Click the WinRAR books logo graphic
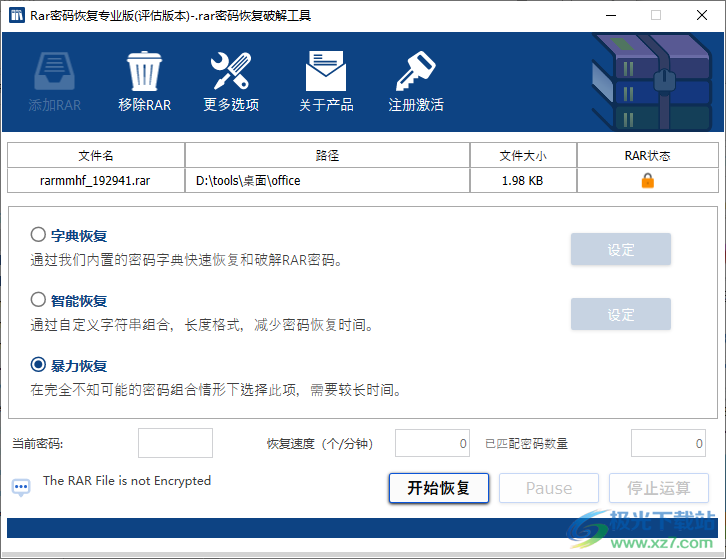726x559 pixels. coord(651,82)
